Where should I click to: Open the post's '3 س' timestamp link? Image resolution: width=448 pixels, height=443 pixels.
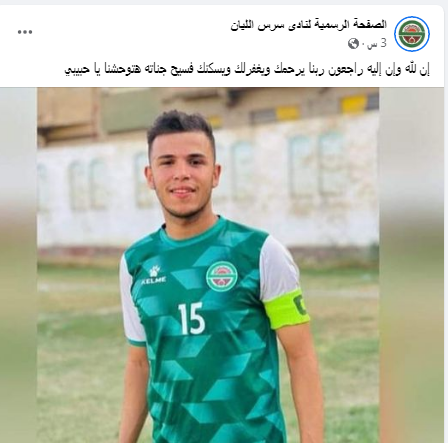[379, 44]
